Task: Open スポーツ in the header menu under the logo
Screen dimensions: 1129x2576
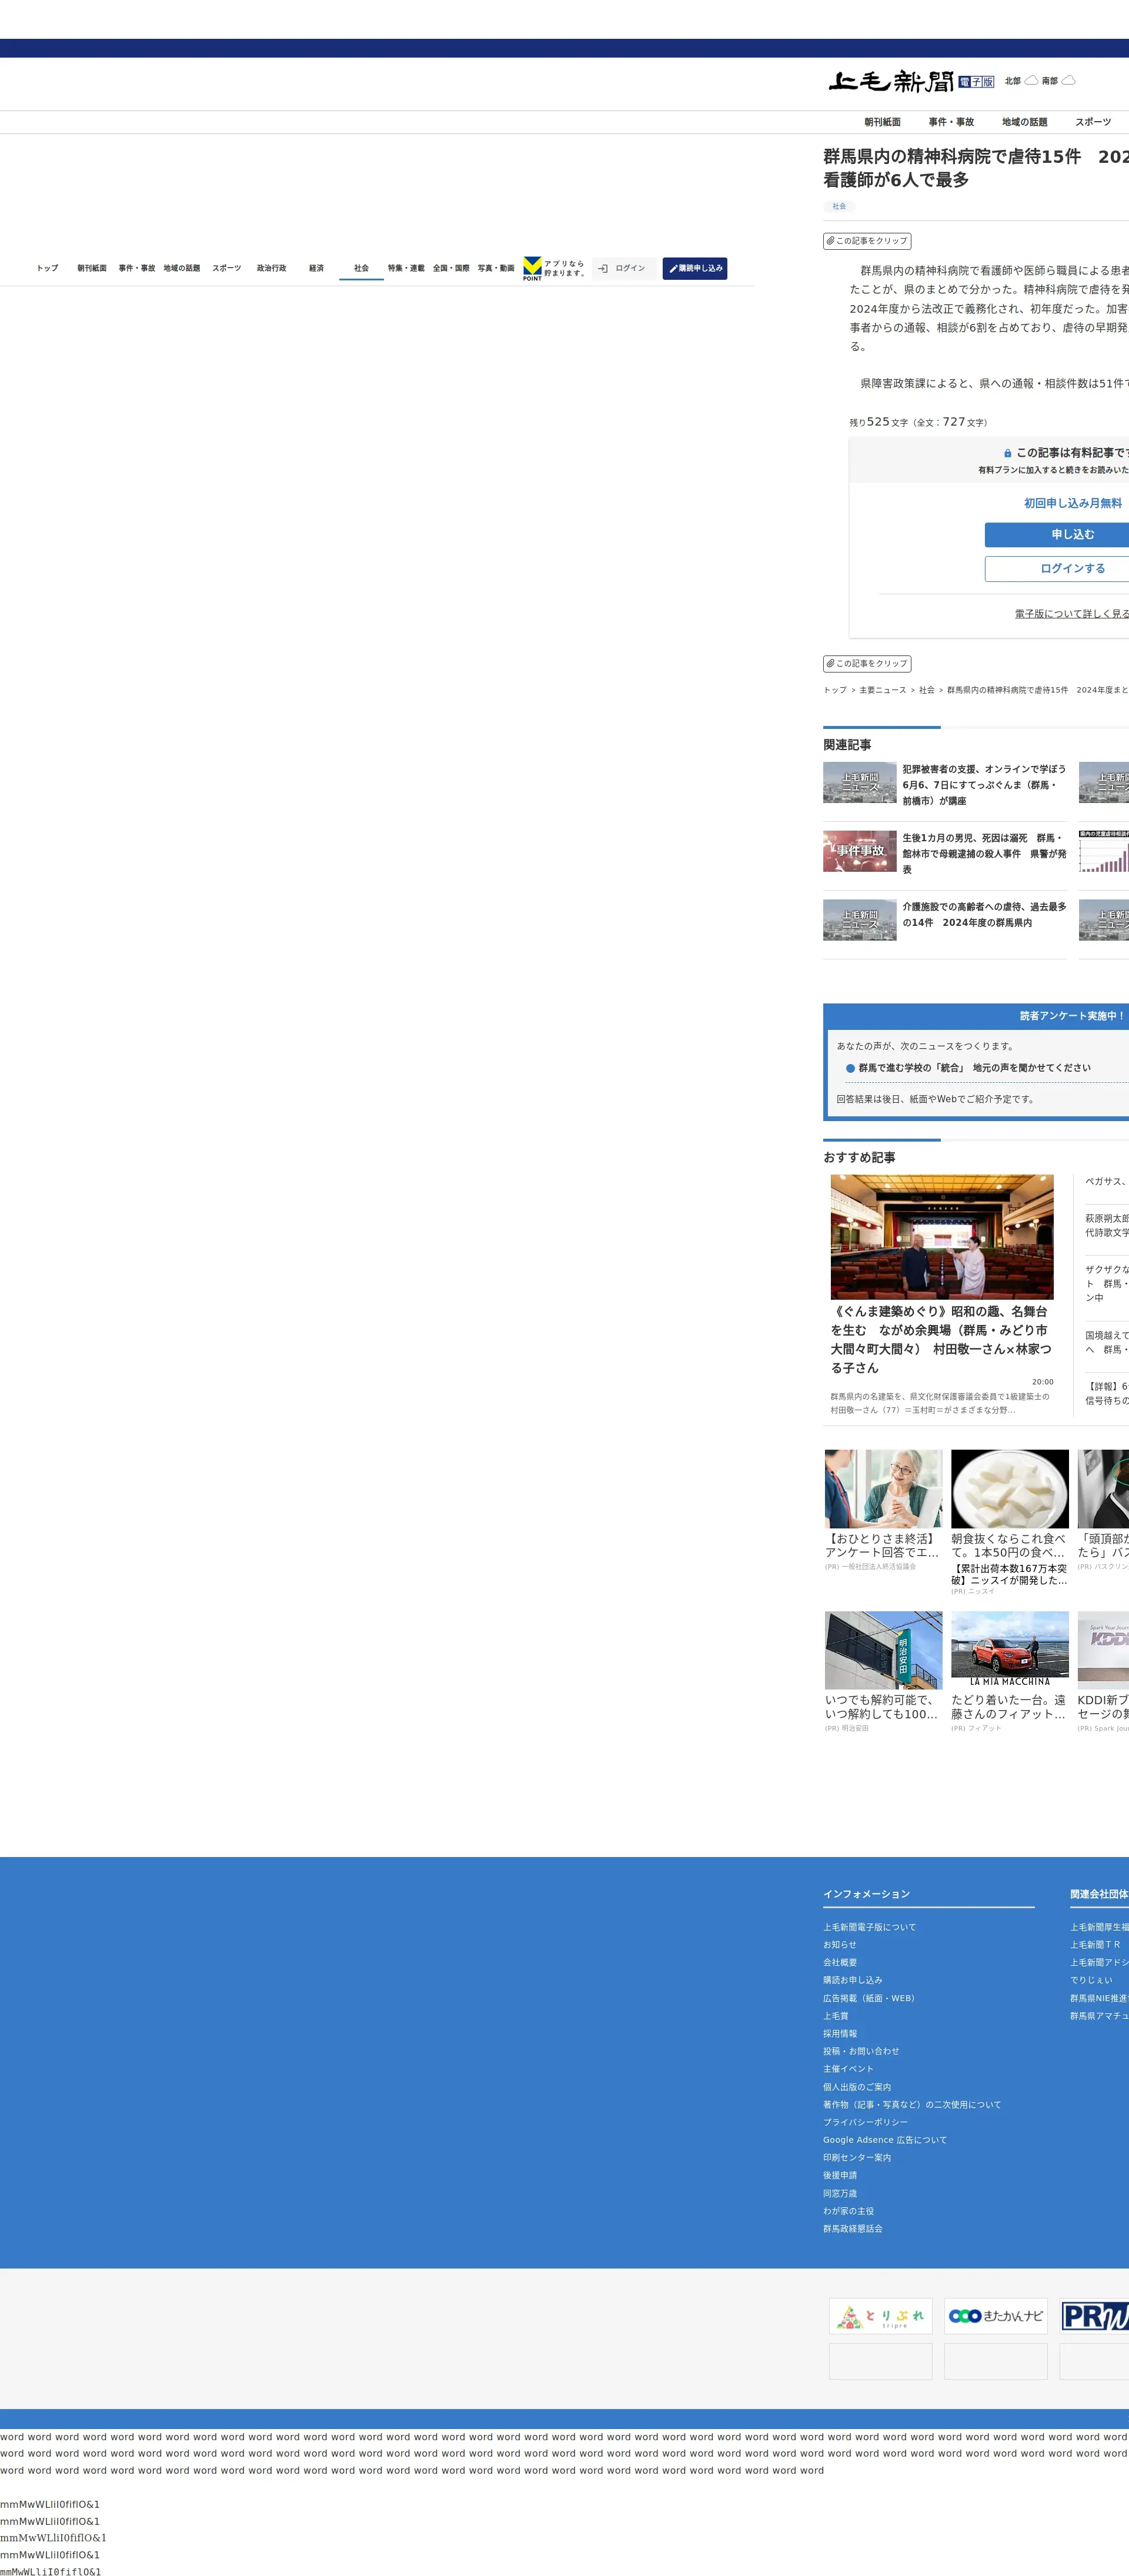Action: [x=1093, y=122]
